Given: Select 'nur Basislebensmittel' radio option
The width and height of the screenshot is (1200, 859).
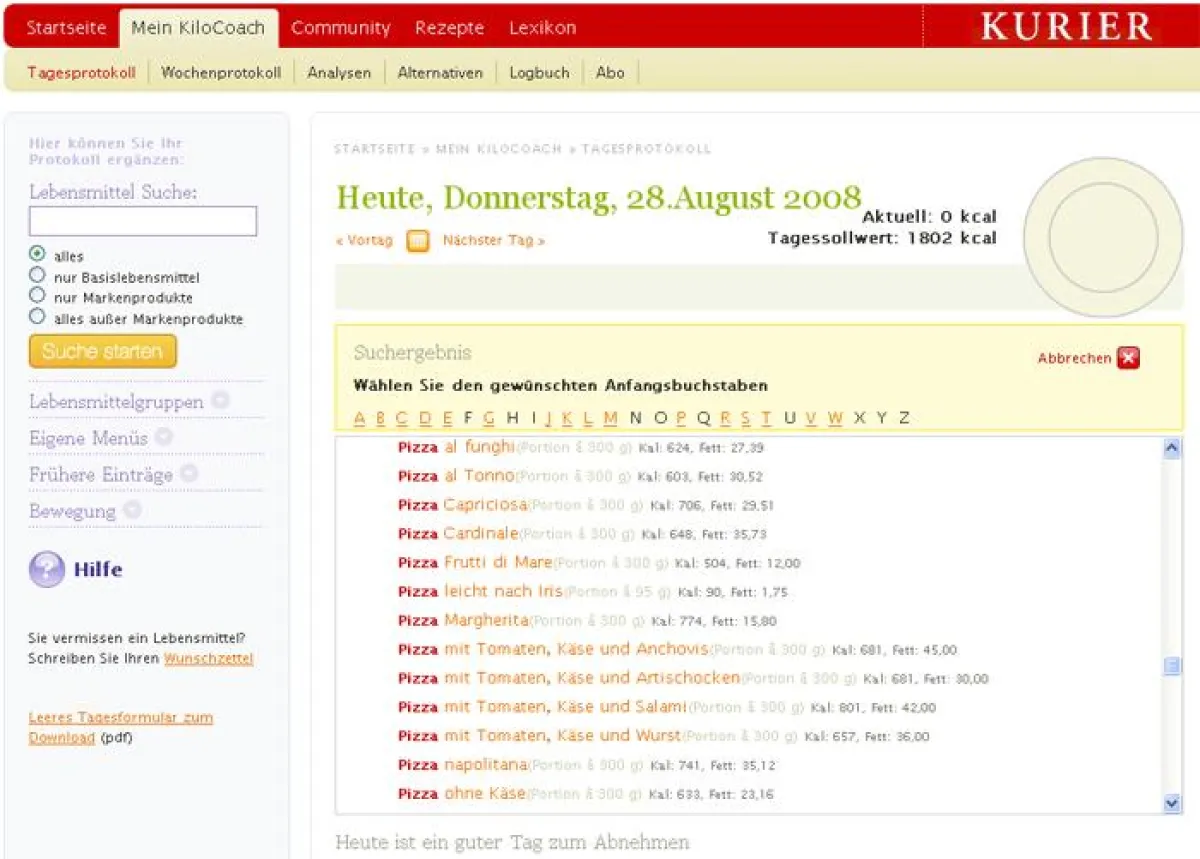Looking at the screenshot, I should [x=38, y=275].
